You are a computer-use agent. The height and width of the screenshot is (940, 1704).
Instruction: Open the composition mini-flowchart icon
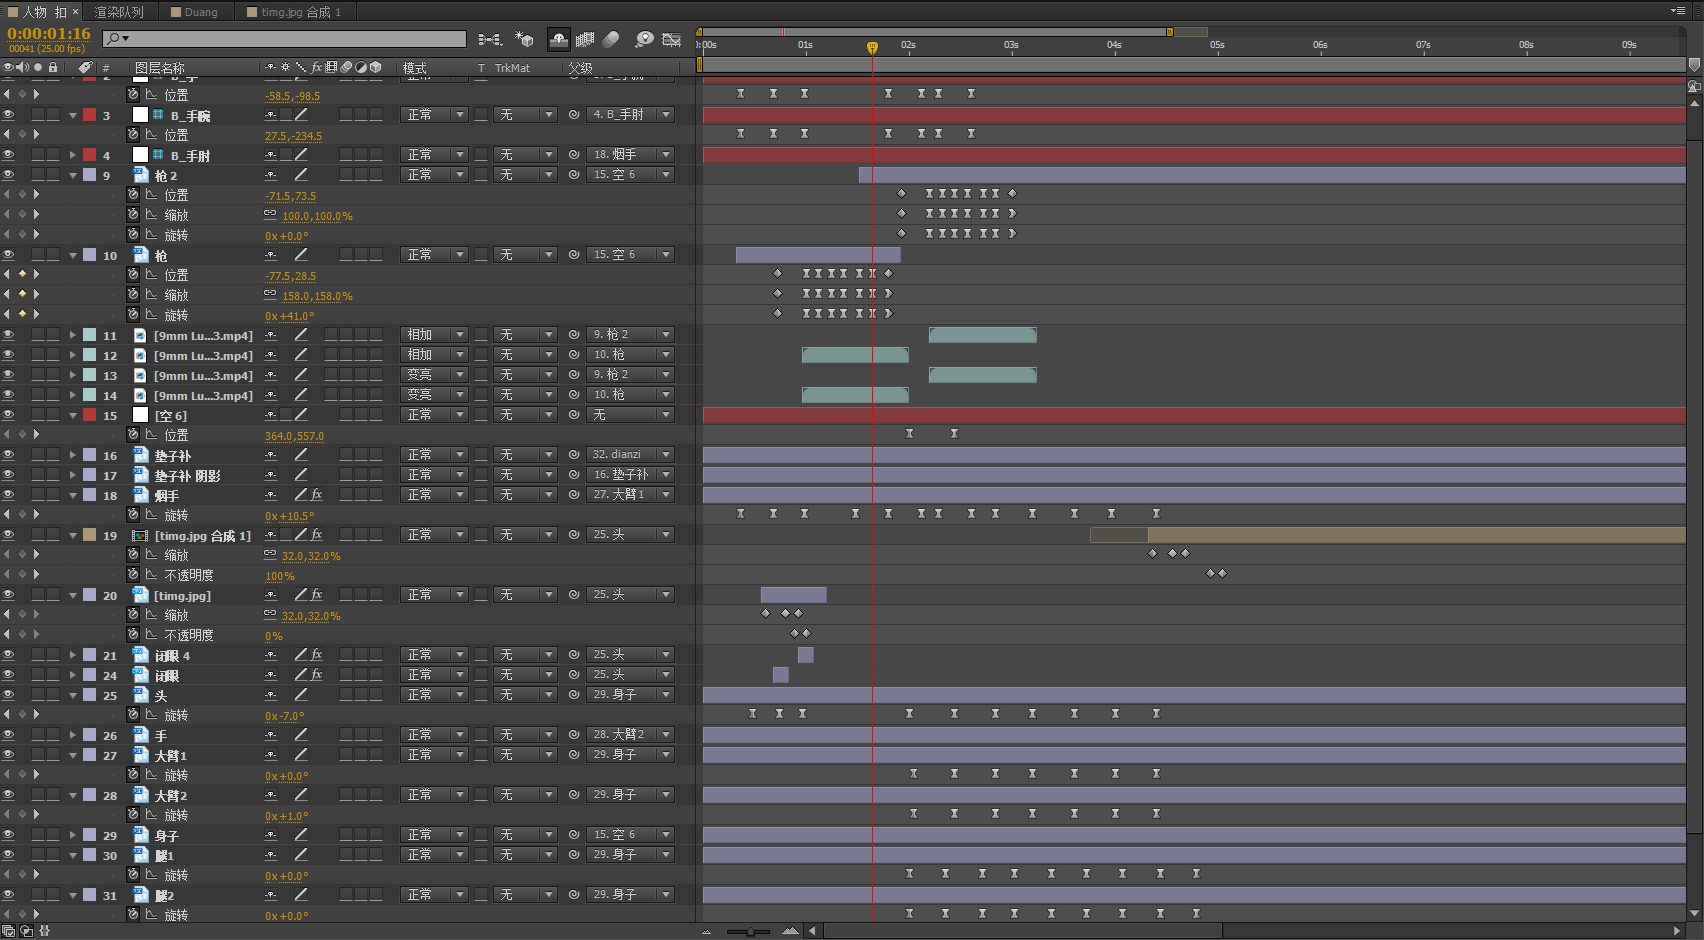pyautogui.click(x=489, y=39)
